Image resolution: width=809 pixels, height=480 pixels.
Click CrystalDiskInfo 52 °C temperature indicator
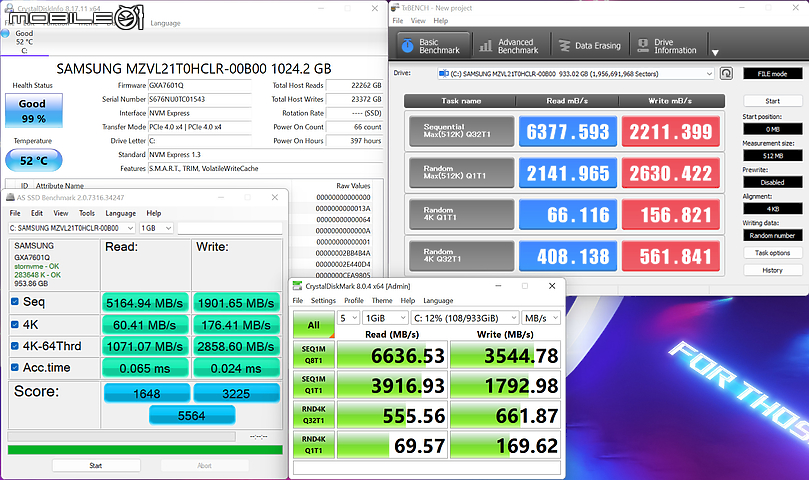(x=34, y=161)
